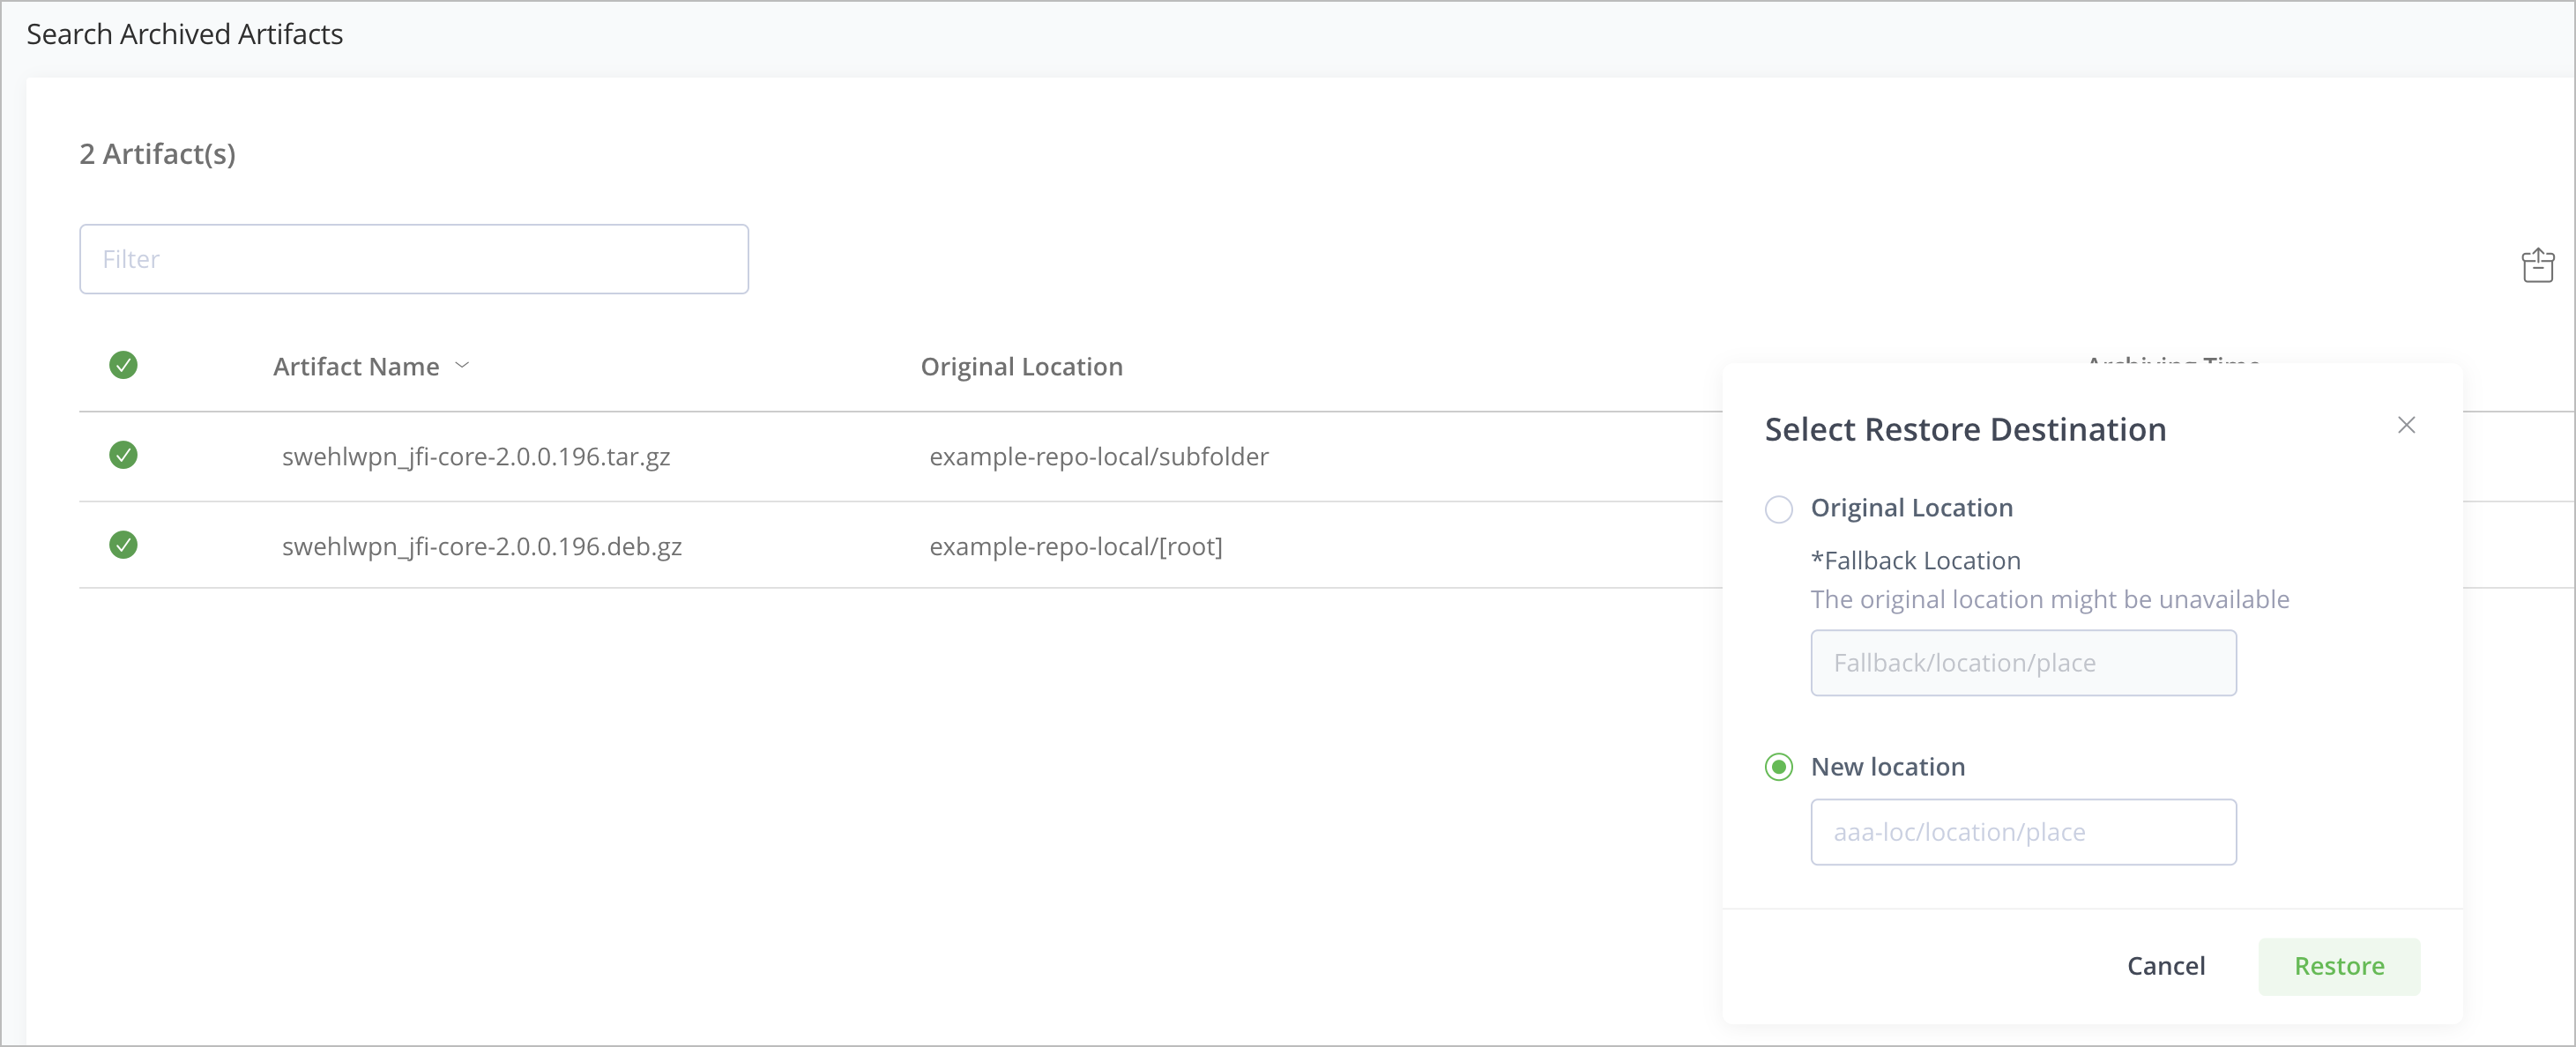Click the Original Location radio label text
Image resolution: width=2576 pixels, height=1047 pixels.
point(1911,508)
